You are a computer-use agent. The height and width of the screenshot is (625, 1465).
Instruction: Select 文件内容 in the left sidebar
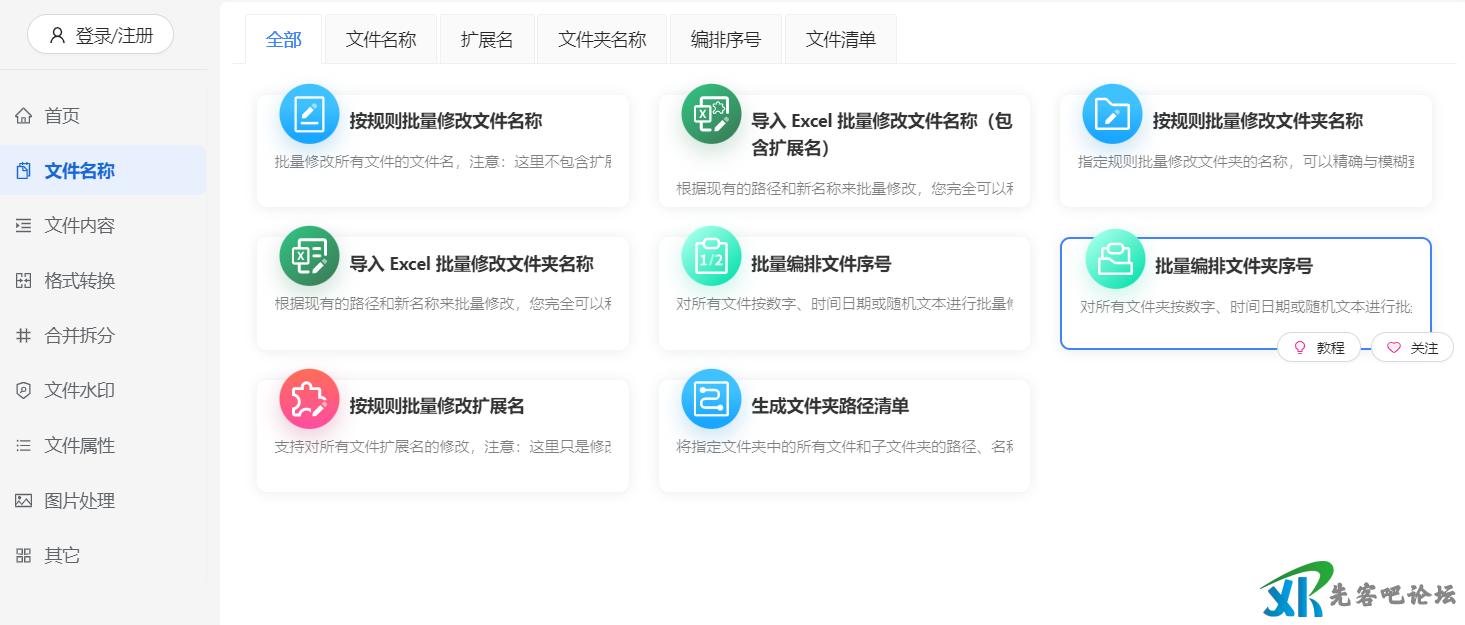coord(79,226)
